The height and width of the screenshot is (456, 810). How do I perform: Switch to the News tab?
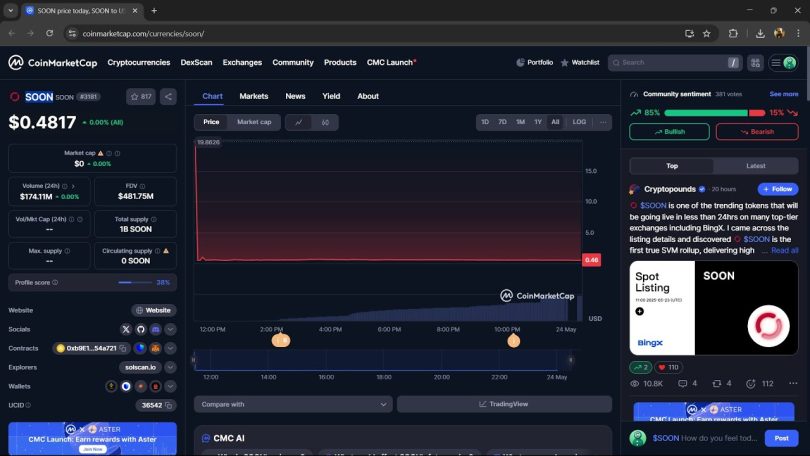295,97
